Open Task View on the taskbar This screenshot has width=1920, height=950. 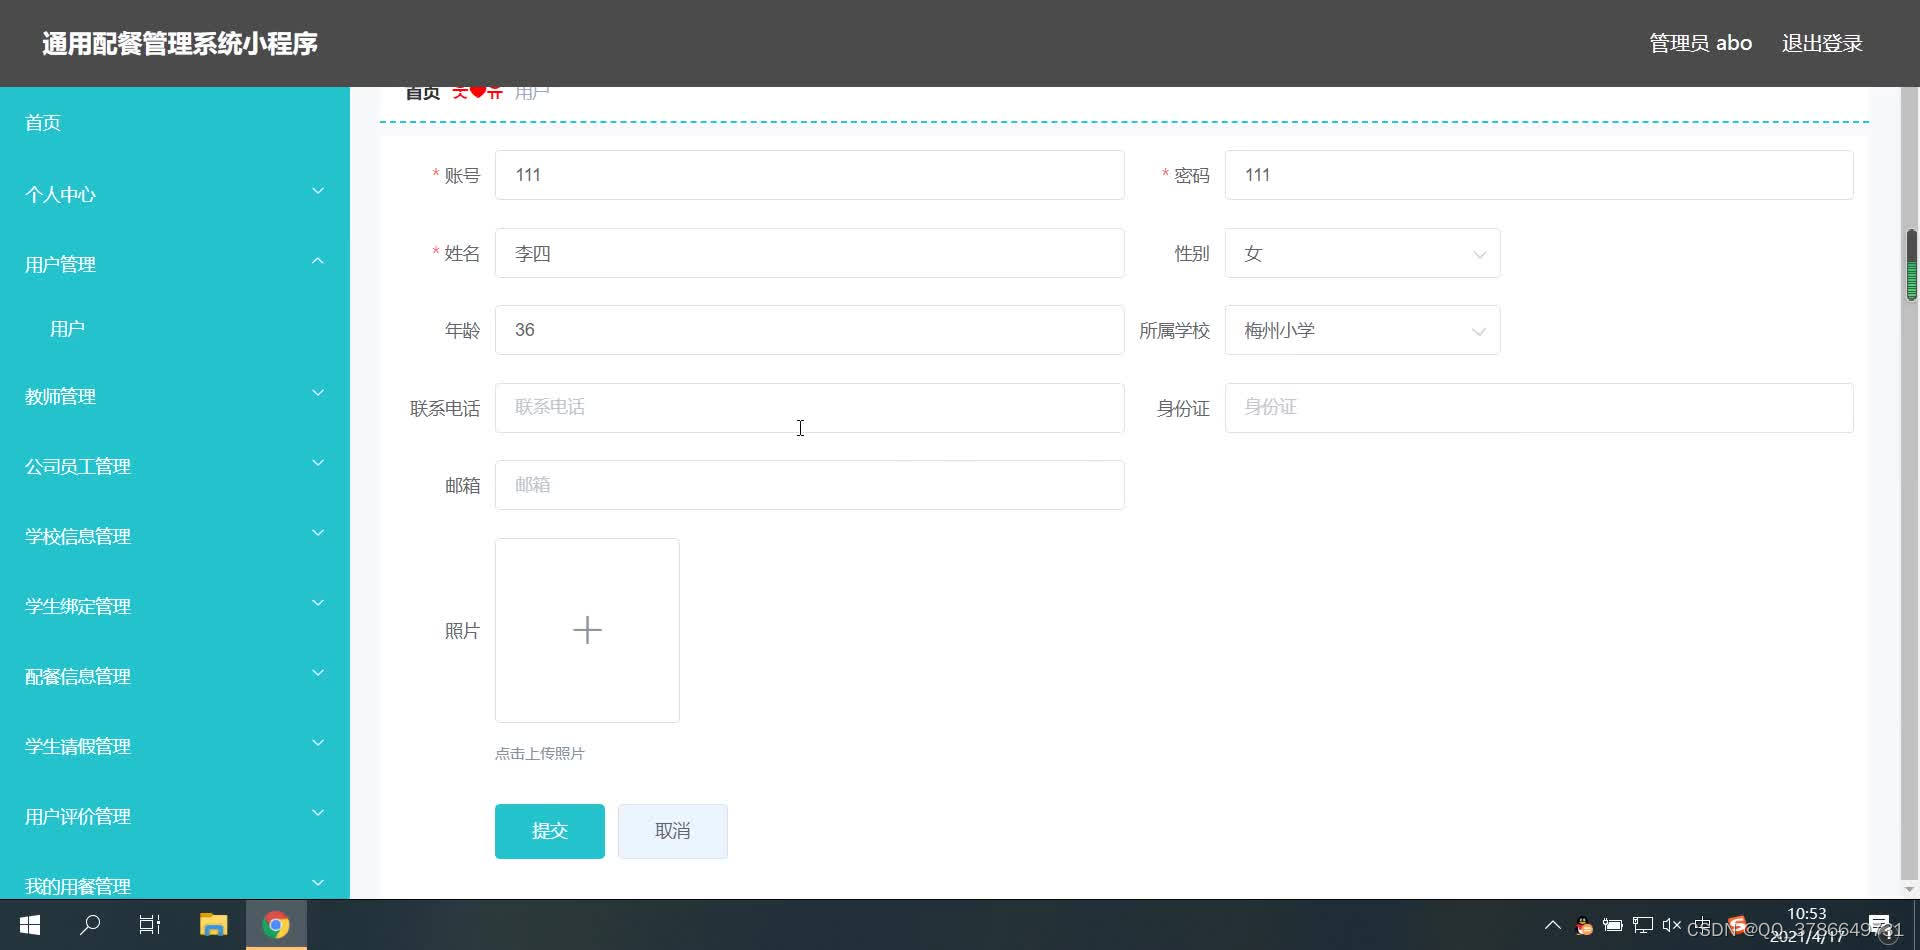150,925
